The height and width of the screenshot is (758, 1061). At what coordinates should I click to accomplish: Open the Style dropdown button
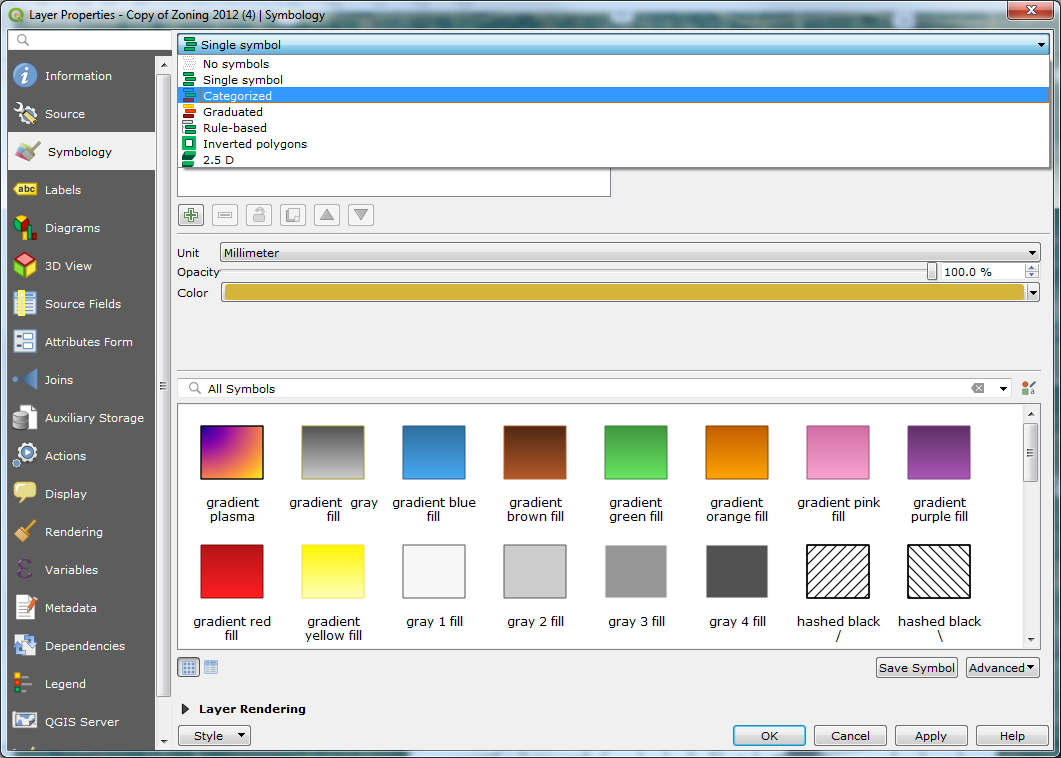click(215, 736)
